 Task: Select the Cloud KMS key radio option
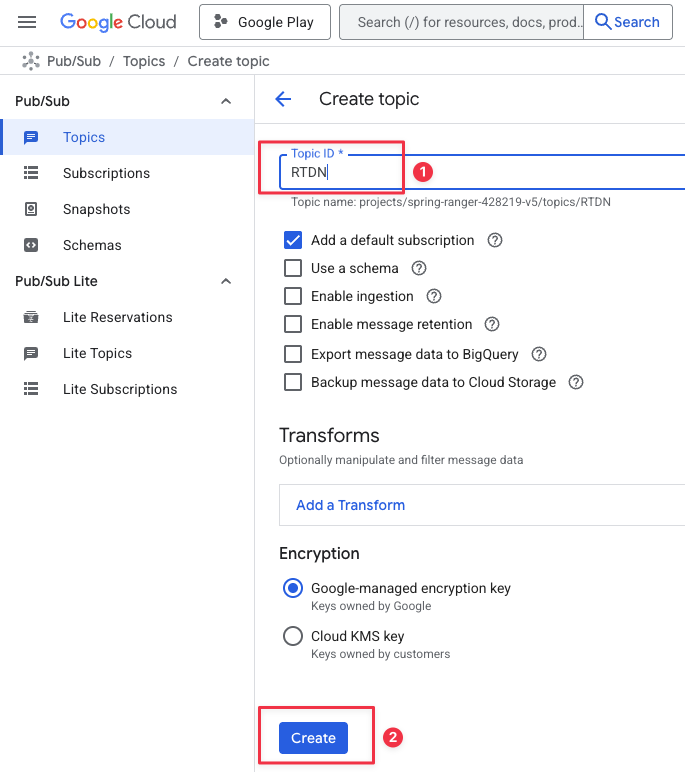pyautogui.click(x=293, y=636)
